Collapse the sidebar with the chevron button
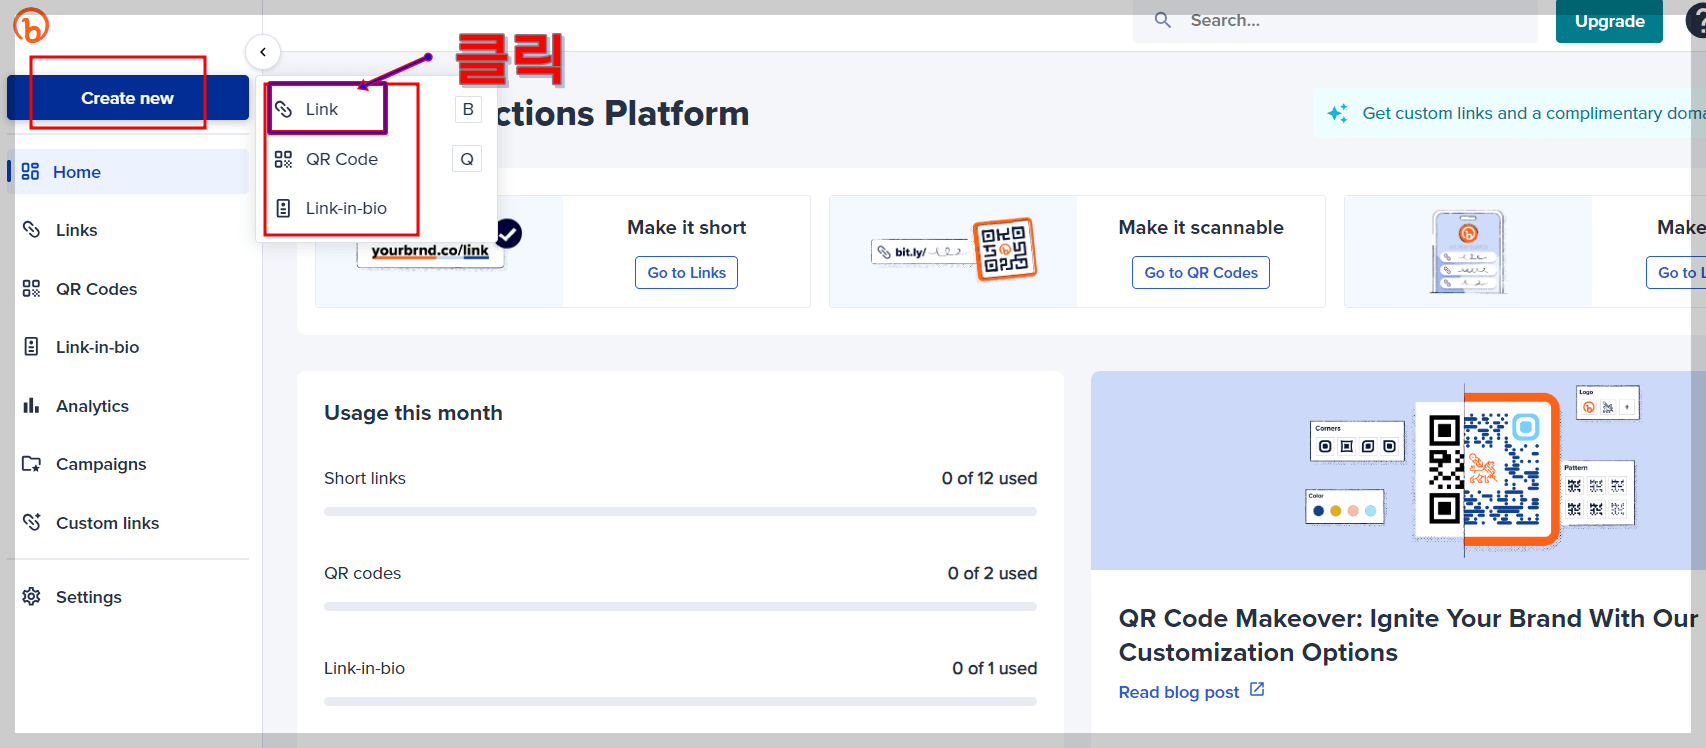This screenshot has height=748, width=1706. [263, 52]
